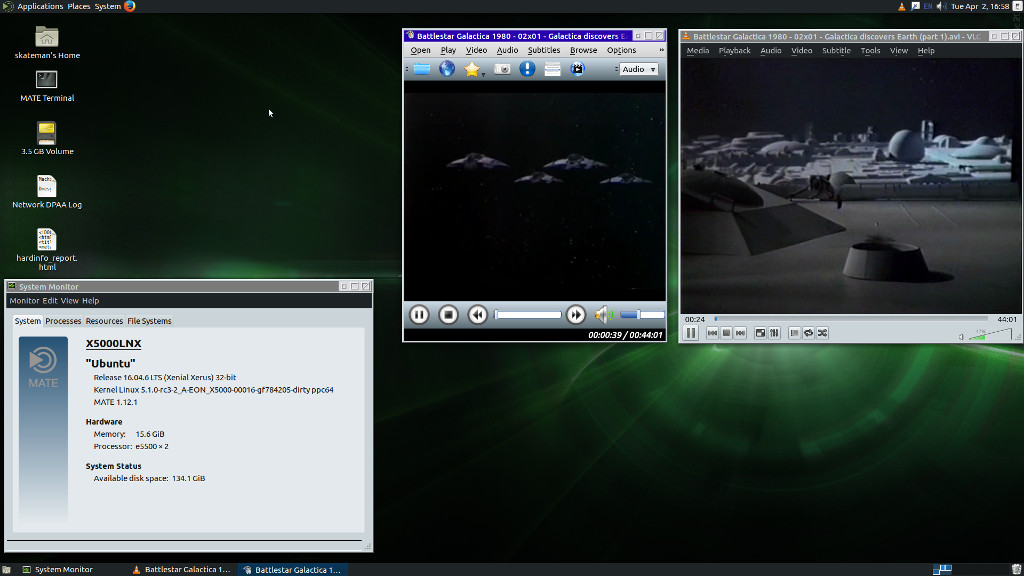Image resolution: width=1024 pixels, height=576 pixels.
Task: Toggle VLC's shuffle random button
Action: 822,333
